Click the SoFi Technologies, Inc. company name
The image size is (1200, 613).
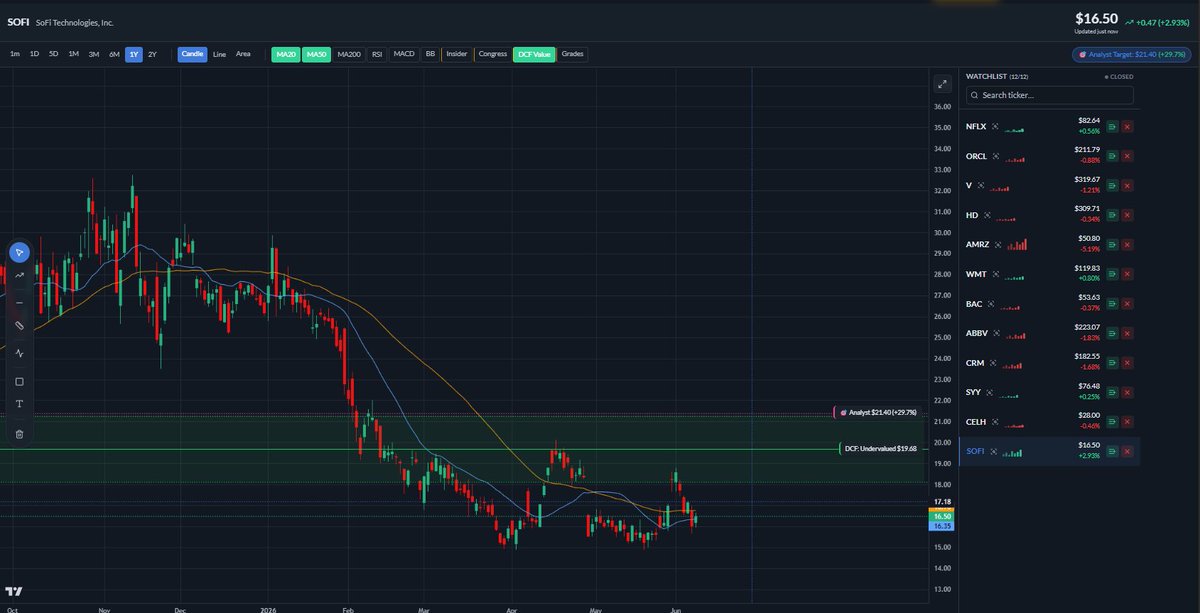click(75, 22)
